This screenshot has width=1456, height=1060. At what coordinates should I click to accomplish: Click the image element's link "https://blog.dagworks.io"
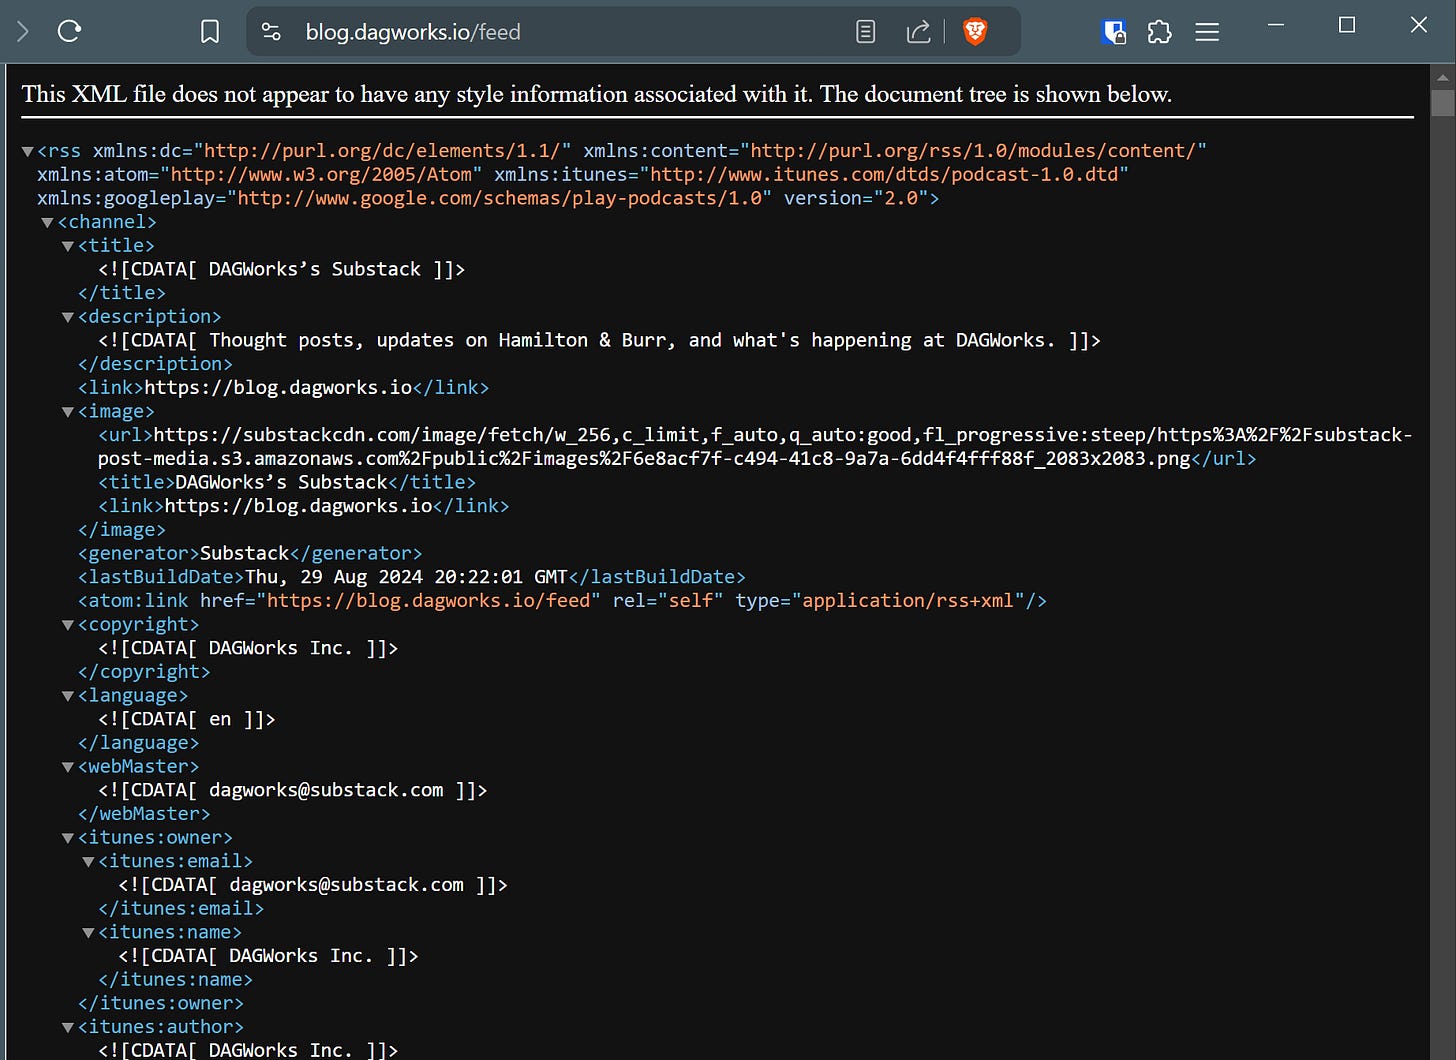coord(298,506)
